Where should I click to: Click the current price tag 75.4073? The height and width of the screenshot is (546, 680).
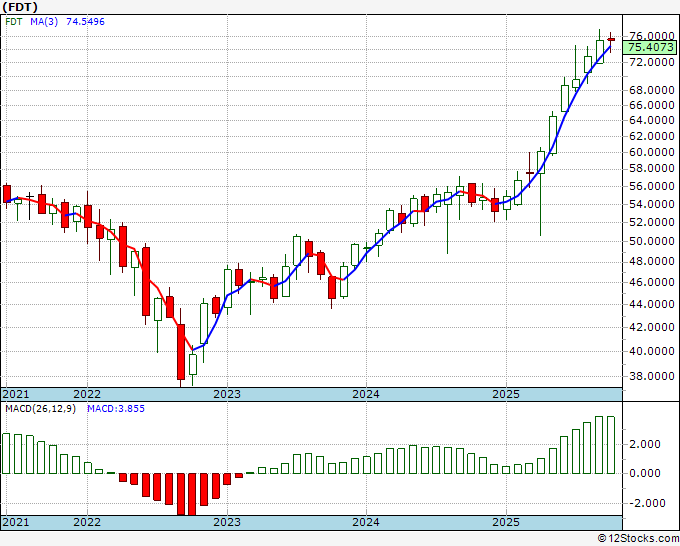(x=649, y=47)
